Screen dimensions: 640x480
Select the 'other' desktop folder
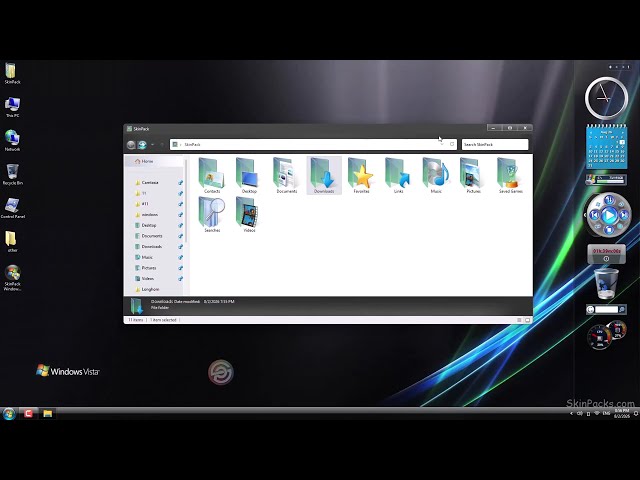click(11, 242)
